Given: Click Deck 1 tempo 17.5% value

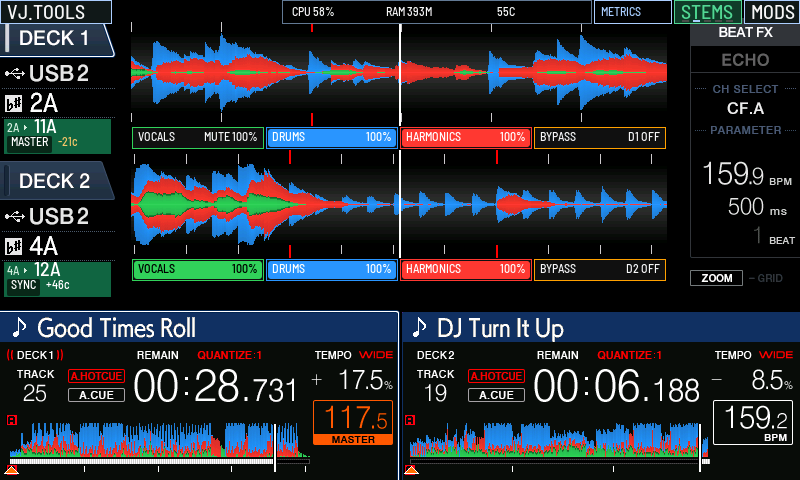Looking at the screenshot, I should 365,381.
